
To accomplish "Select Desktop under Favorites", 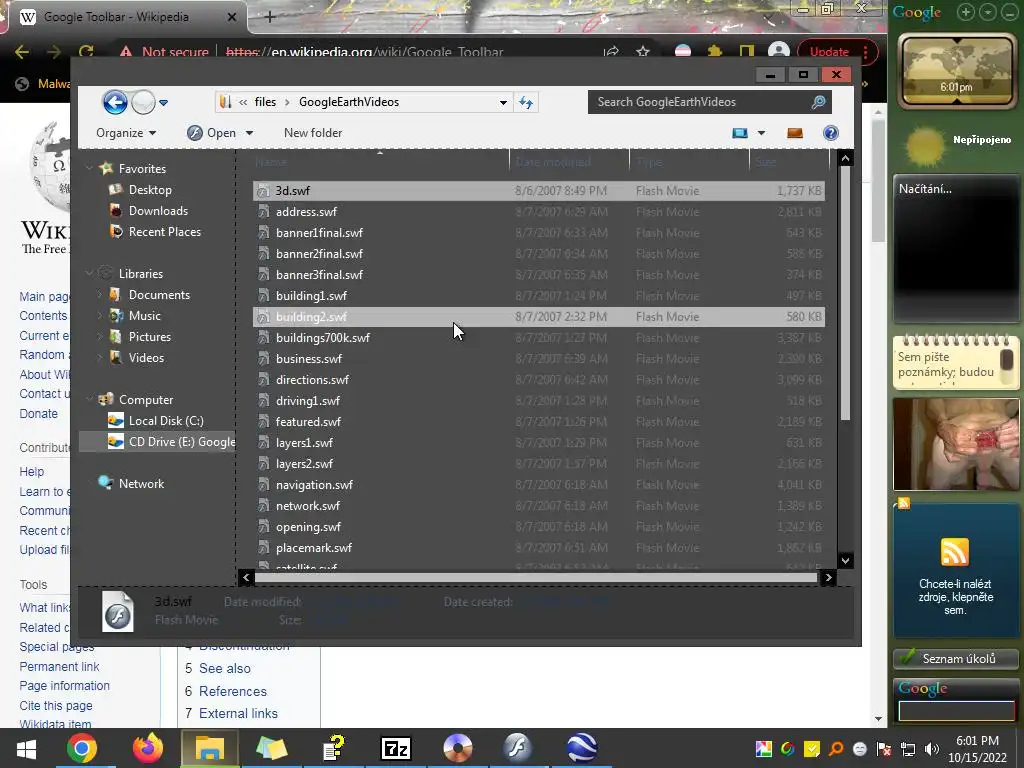I will [150, 190].
